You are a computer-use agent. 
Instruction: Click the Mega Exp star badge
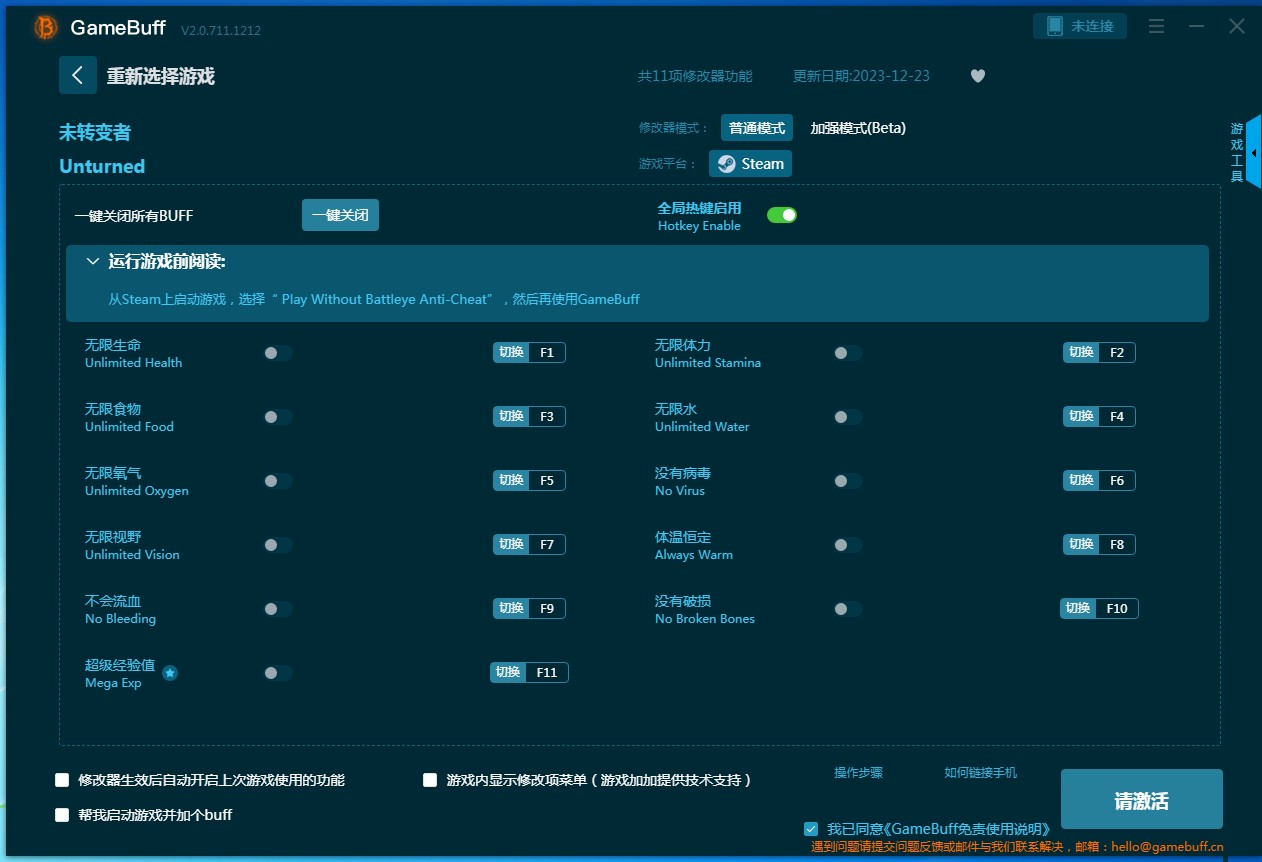pos(170,673)
